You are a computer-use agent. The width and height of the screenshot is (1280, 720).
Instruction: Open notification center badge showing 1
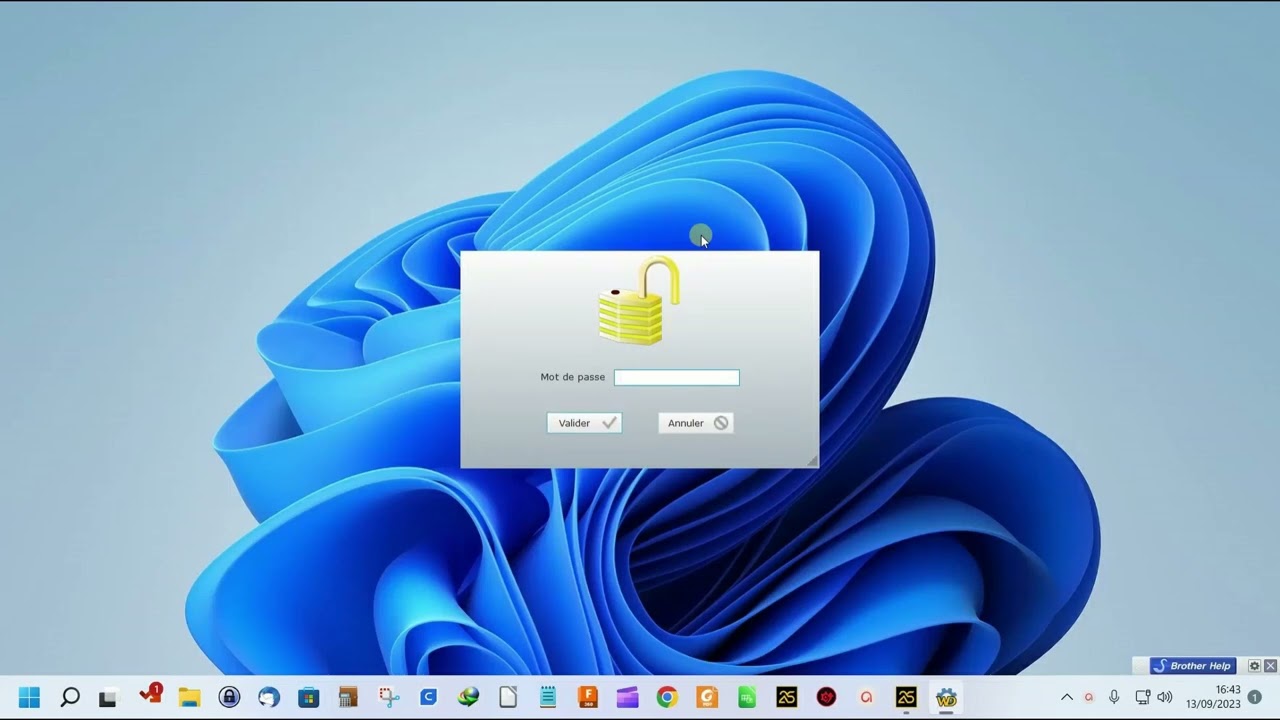click(x=1255, y=697)
